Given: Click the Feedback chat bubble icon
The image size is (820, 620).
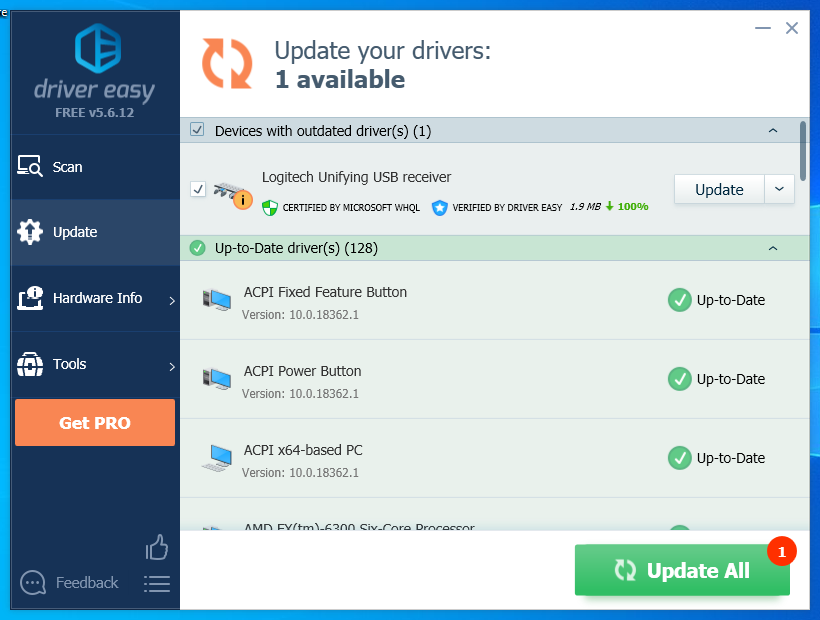Looking at the screenshot, I should (33, 582).
